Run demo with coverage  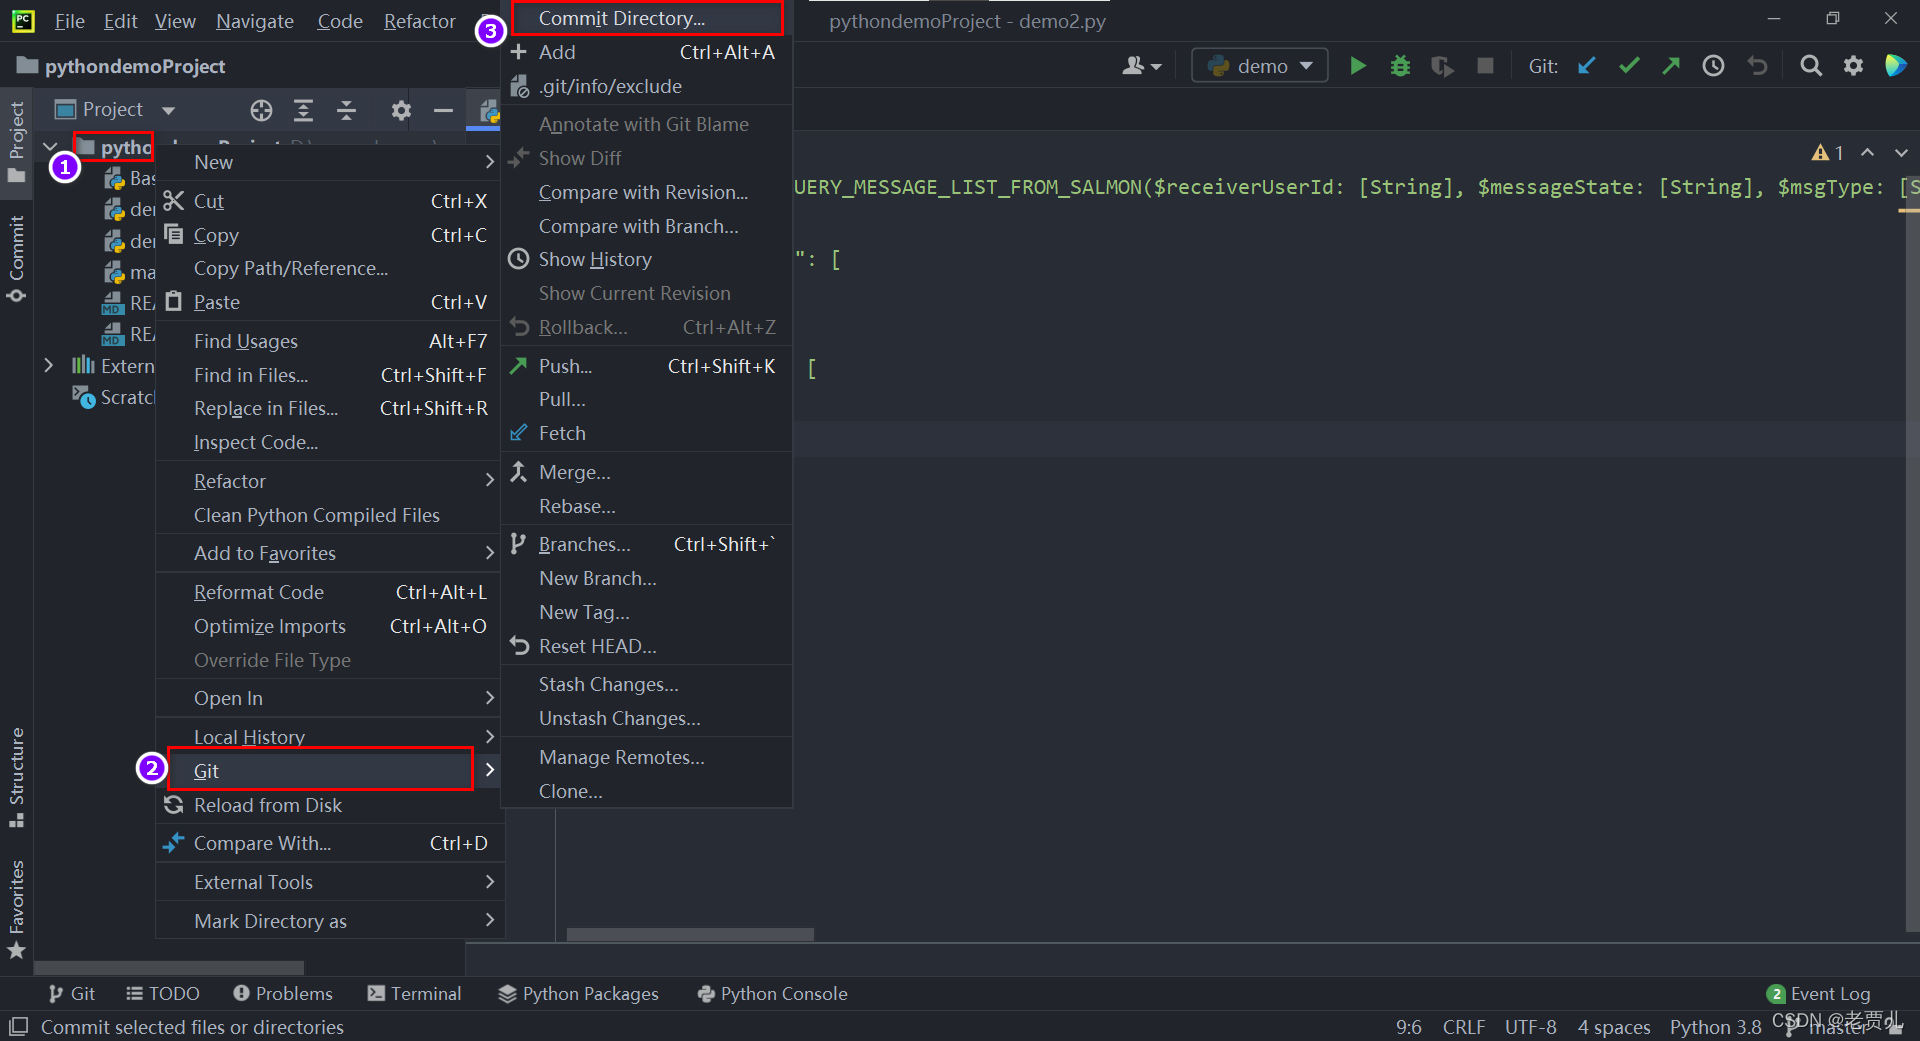point(1442,66)
